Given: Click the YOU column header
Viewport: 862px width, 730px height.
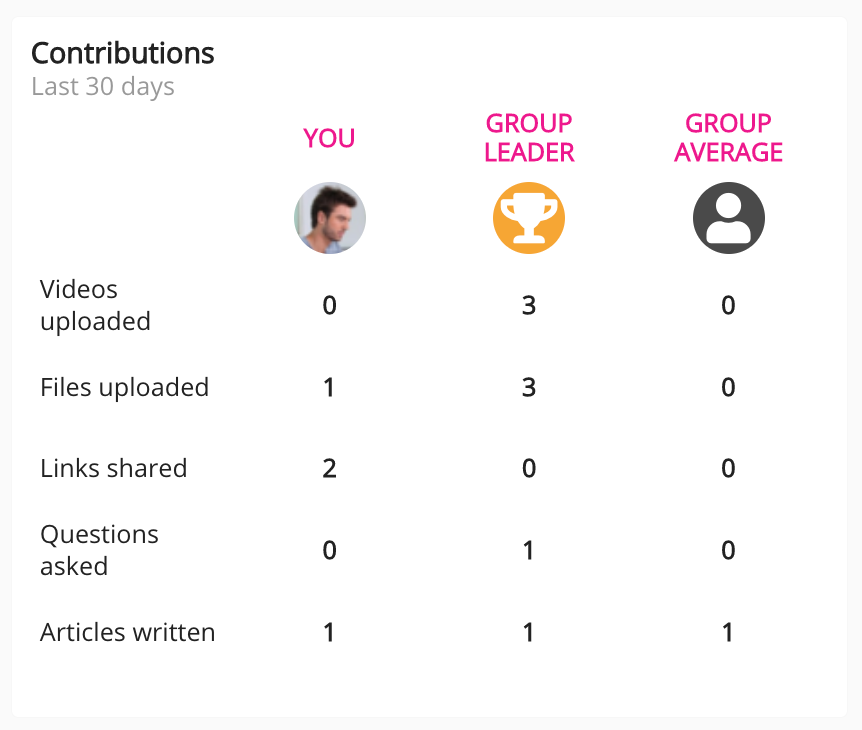Looking at the screenshot, I should (329, 138).
